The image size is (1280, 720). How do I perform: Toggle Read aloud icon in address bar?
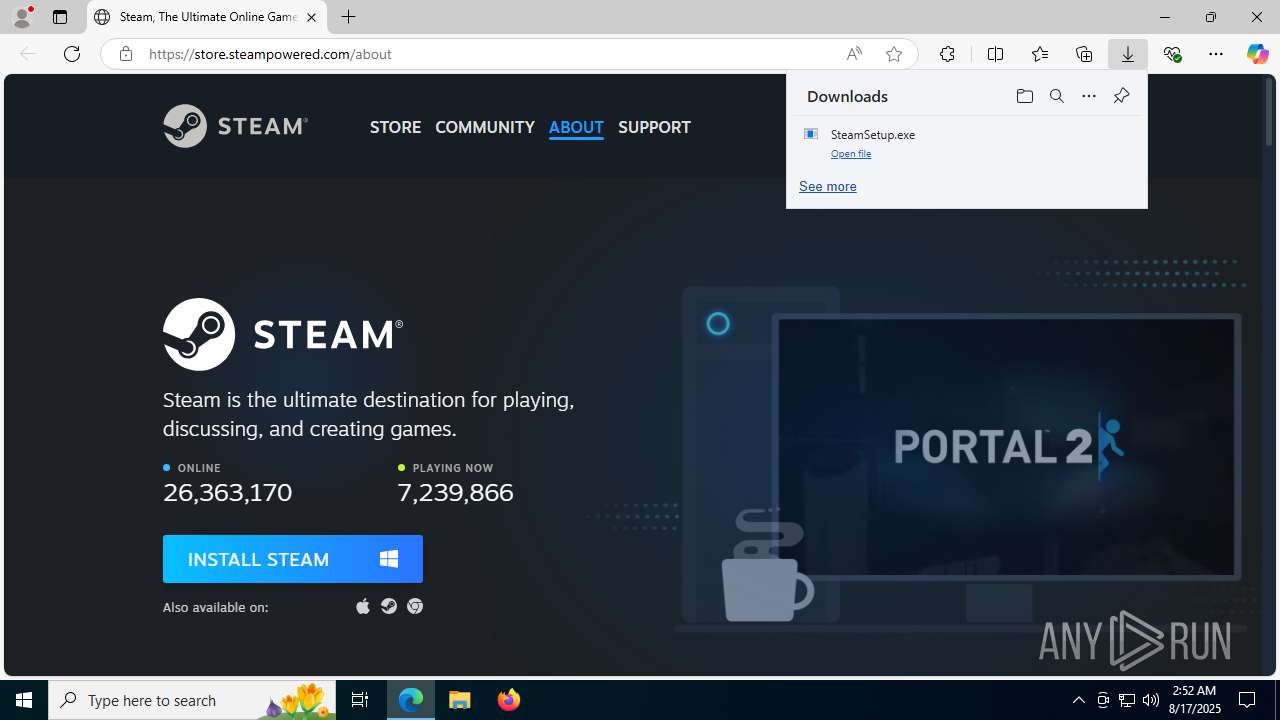[x=854, y=54]
